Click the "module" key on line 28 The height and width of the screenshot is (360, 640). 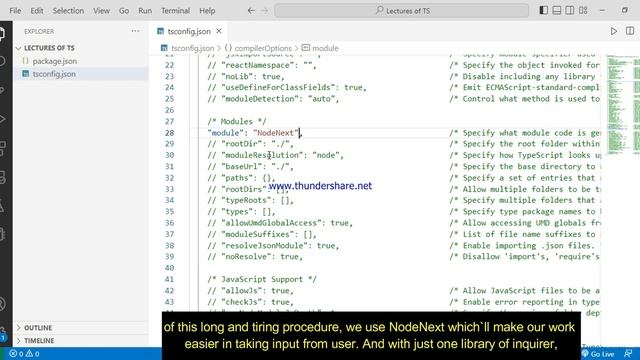click(225, 133)
